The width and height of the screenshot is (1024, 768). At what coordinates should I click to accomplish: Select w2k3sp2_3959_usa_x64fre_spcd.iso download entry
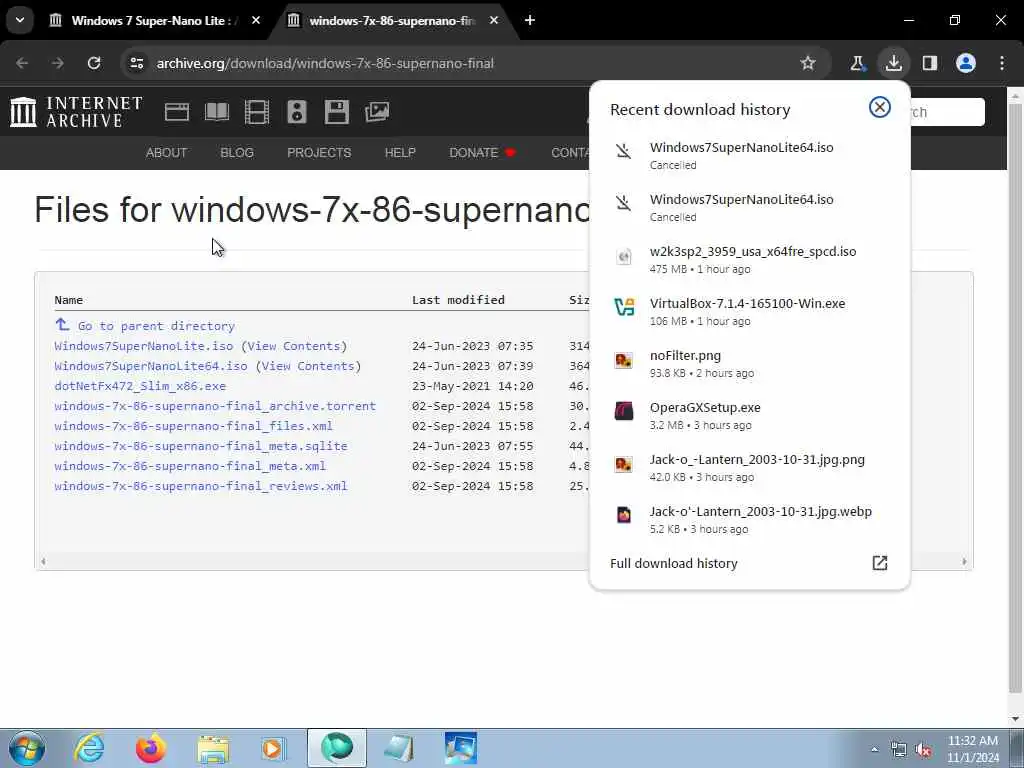point(750,259)
